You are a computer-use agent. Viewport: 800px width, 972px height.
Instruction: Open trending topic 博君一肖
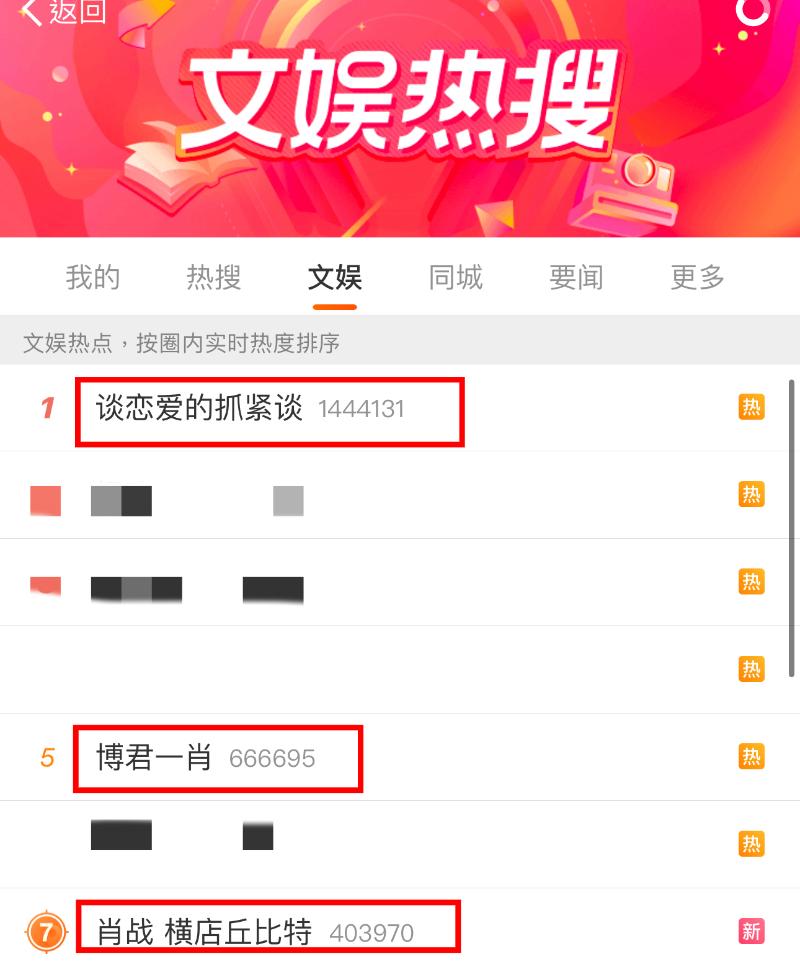tap(154, 758)
